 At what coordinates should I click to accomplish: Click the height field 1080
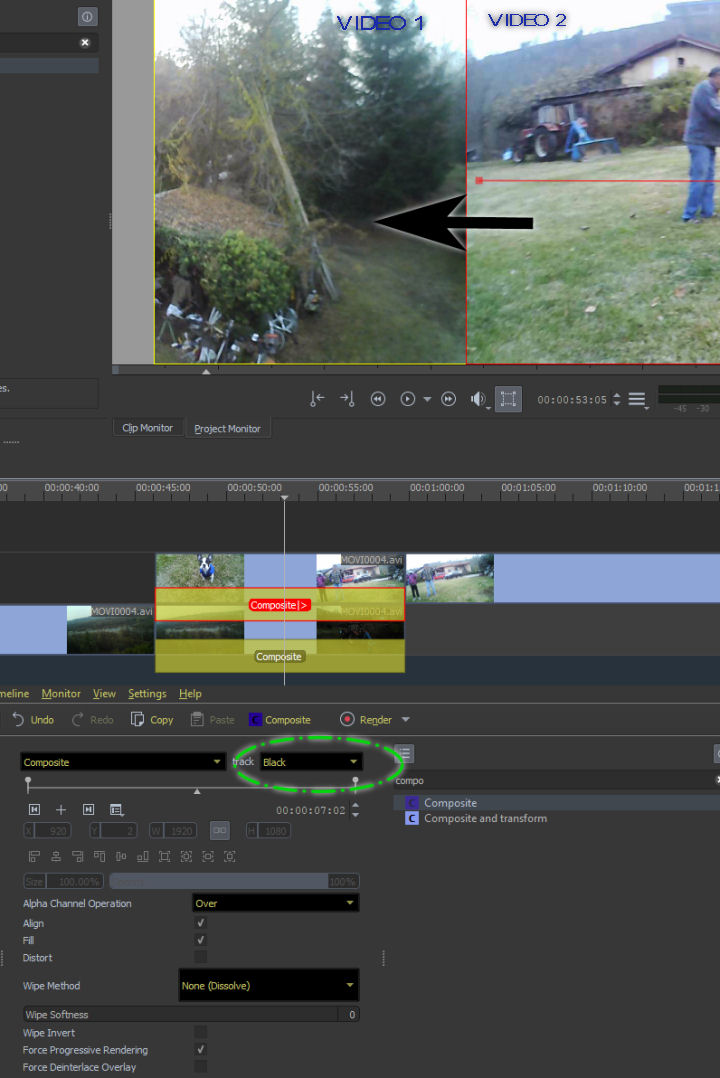click(268, 830)
